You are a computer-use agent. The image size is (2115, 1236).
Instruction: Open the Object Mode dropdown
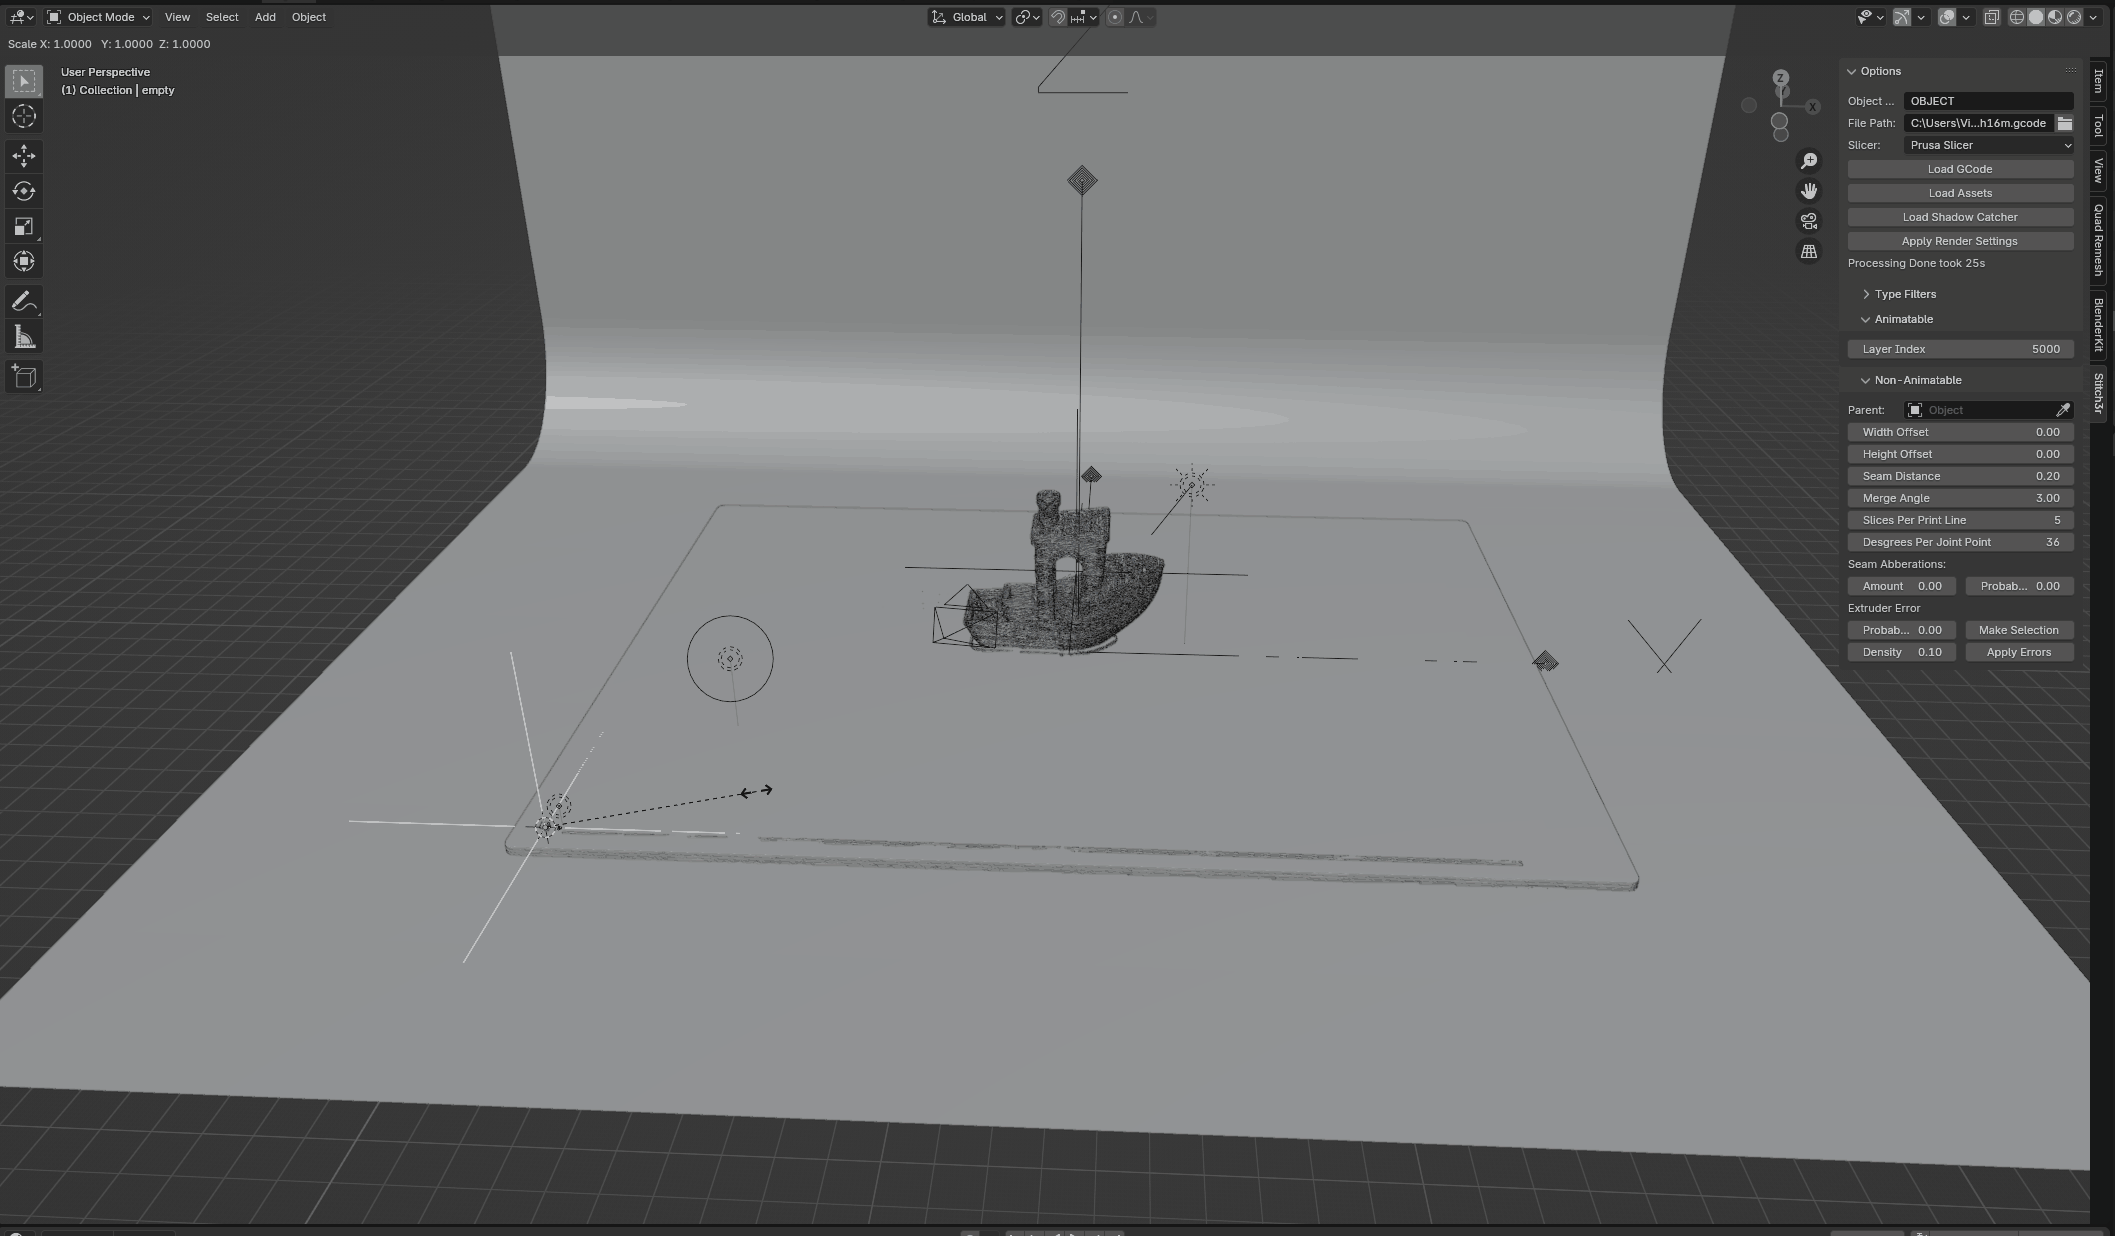click(95, 17)
